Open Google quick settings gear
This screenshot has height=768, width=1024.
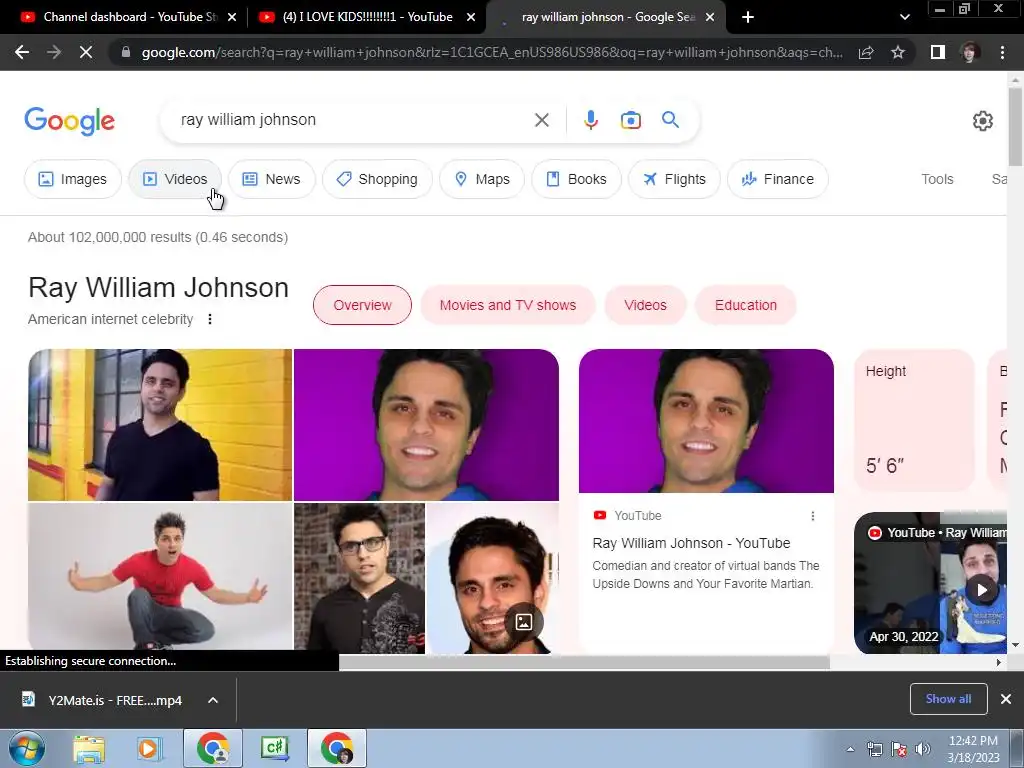[982, 121]
